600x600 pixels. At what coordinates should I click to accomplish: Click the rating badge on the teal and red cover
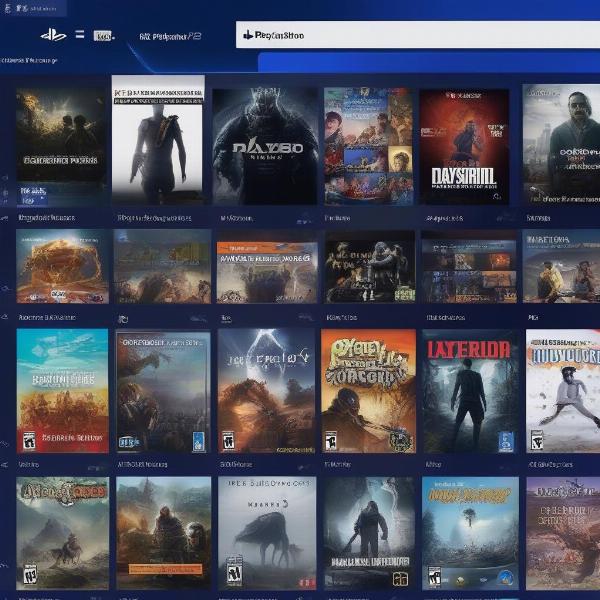29,441
